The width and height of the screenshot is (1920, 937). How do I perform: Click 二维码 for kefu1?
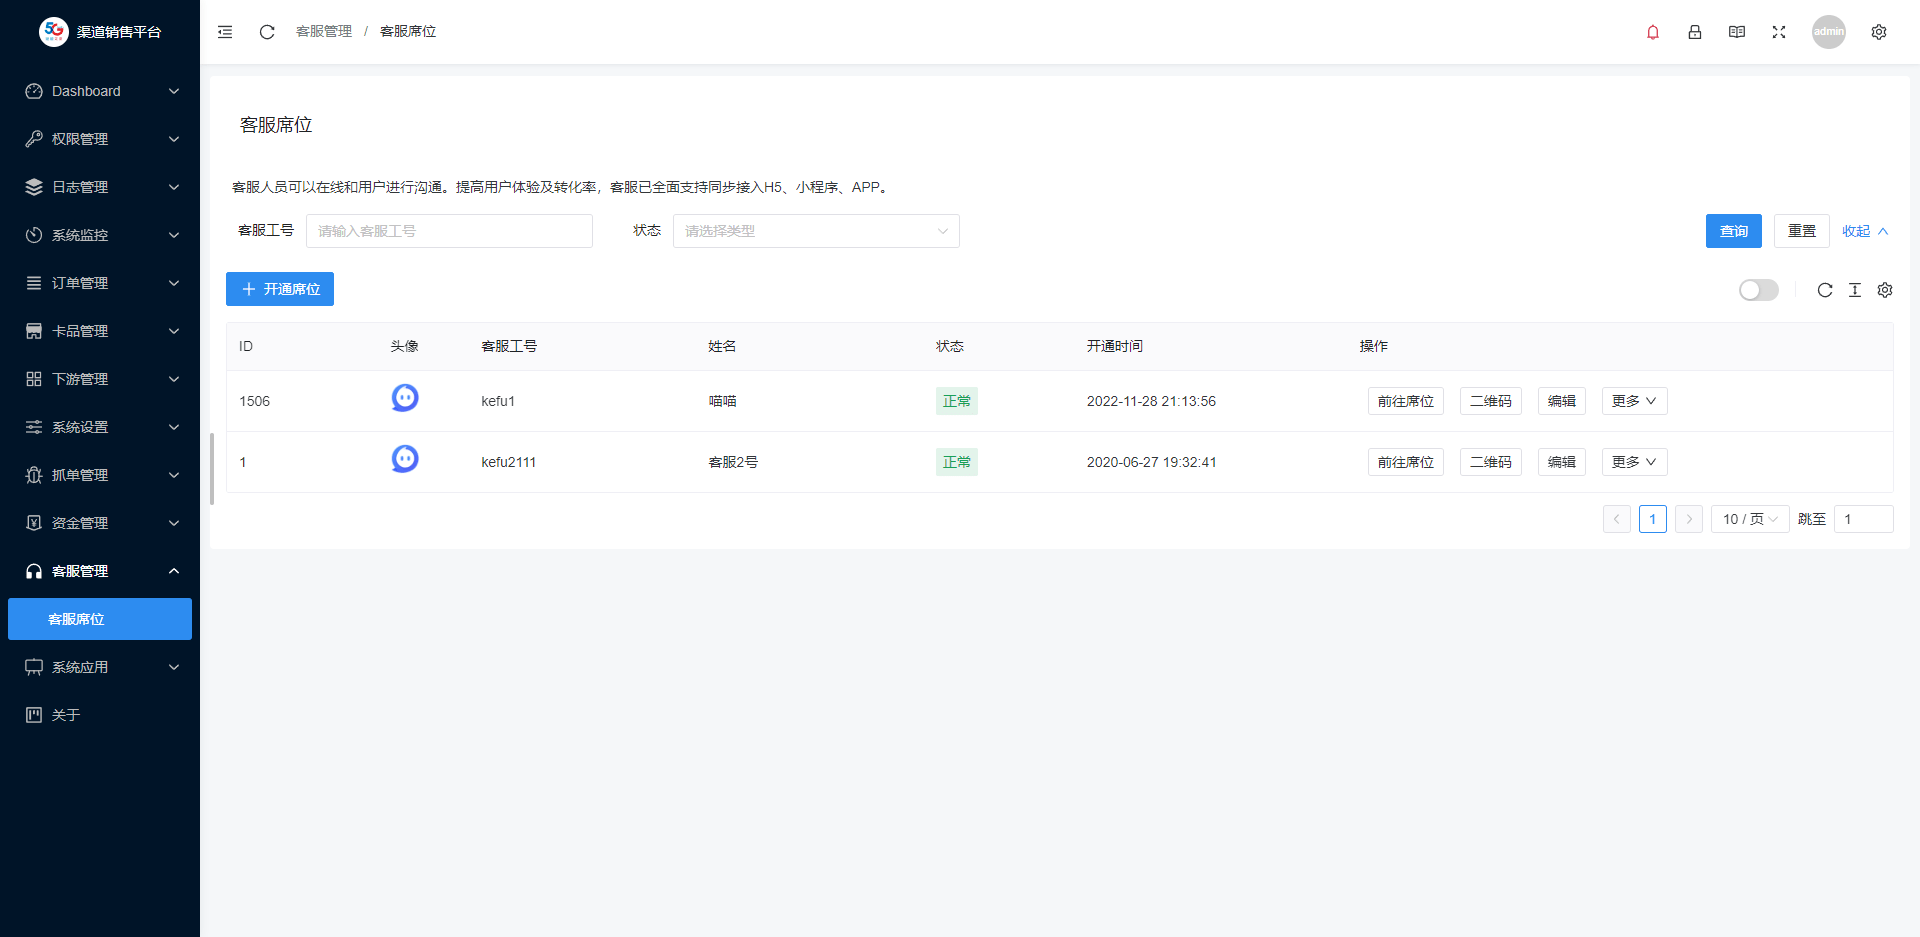(x=1491, y=401)
